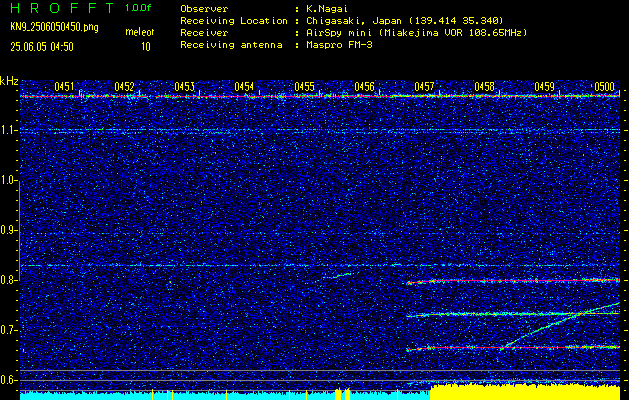Image resolution: width=629 pixels, height=400 pixels.
Task: Click the 0452 time marker
Action: tap(124, 86)
